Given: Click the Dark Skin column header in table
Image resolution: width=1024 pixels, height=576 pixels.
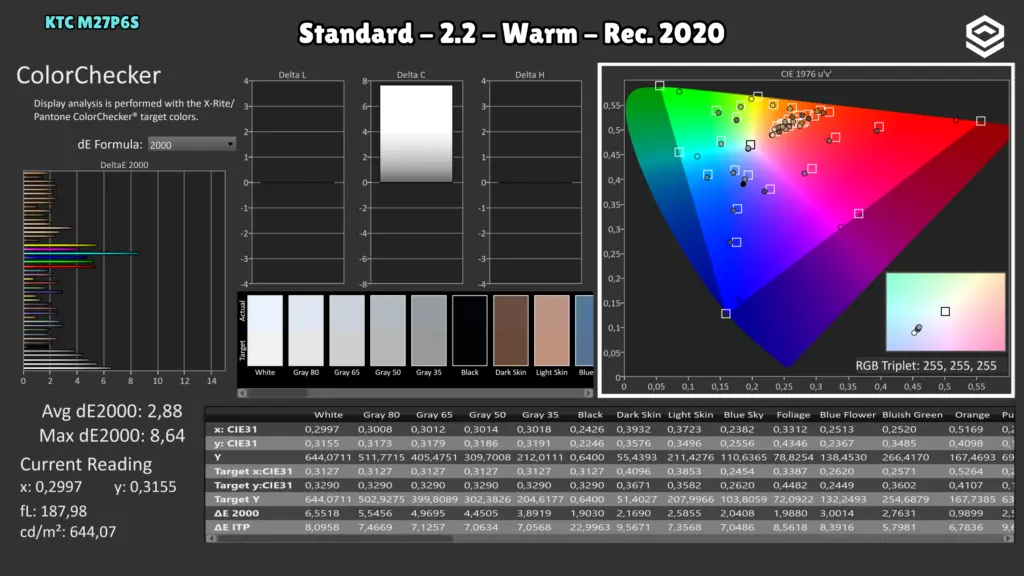Looking at the screenshot, I should (x=639, y=415).
